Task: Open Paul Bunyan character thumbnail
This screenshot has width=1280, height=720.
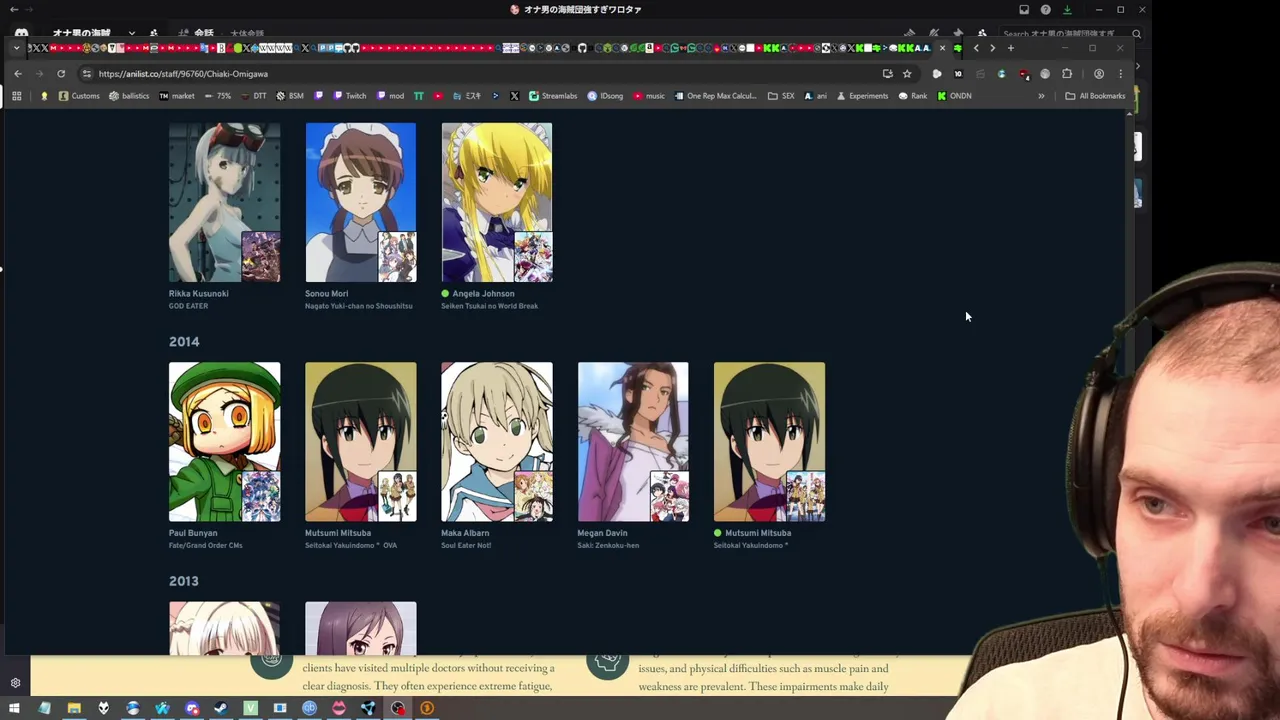Action: pyautogui.click(x=224, y=442)
